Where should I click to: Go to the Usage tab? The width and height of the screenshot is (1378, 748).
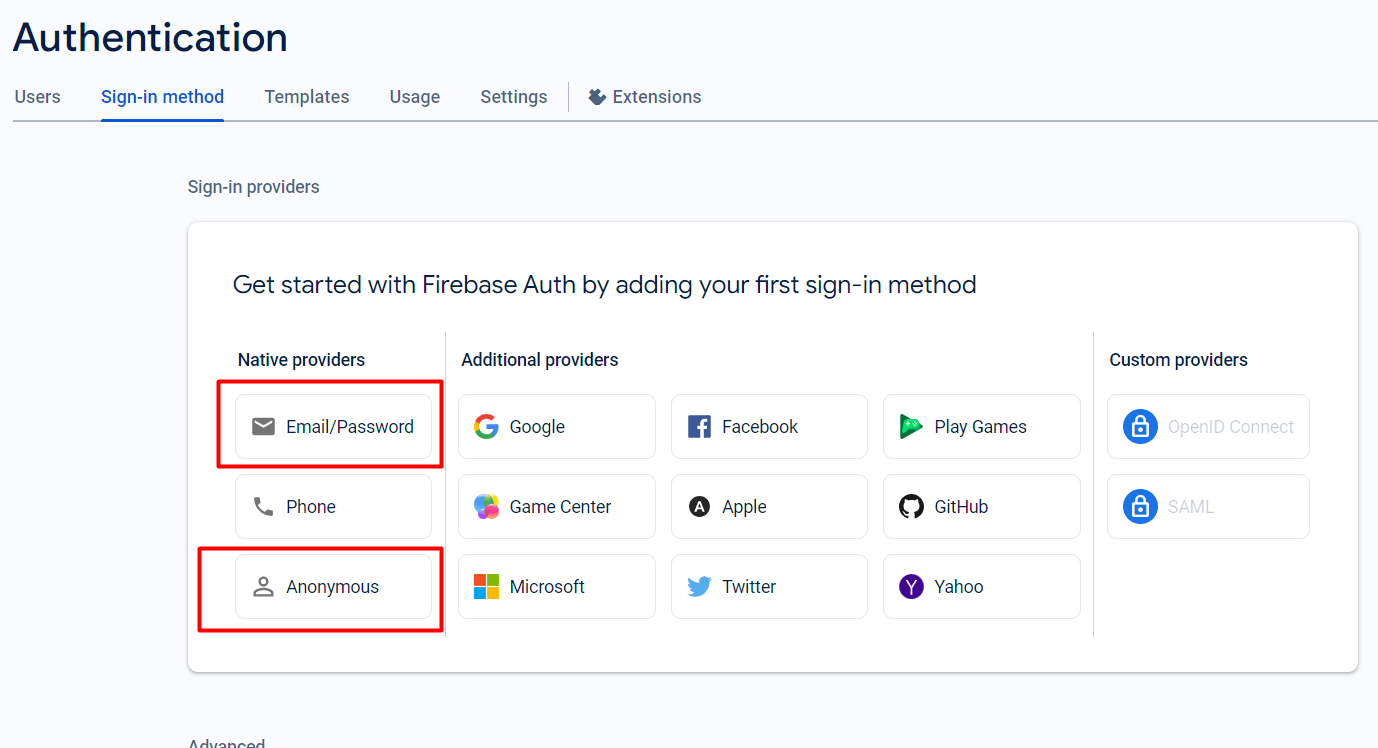click(415, 97)
